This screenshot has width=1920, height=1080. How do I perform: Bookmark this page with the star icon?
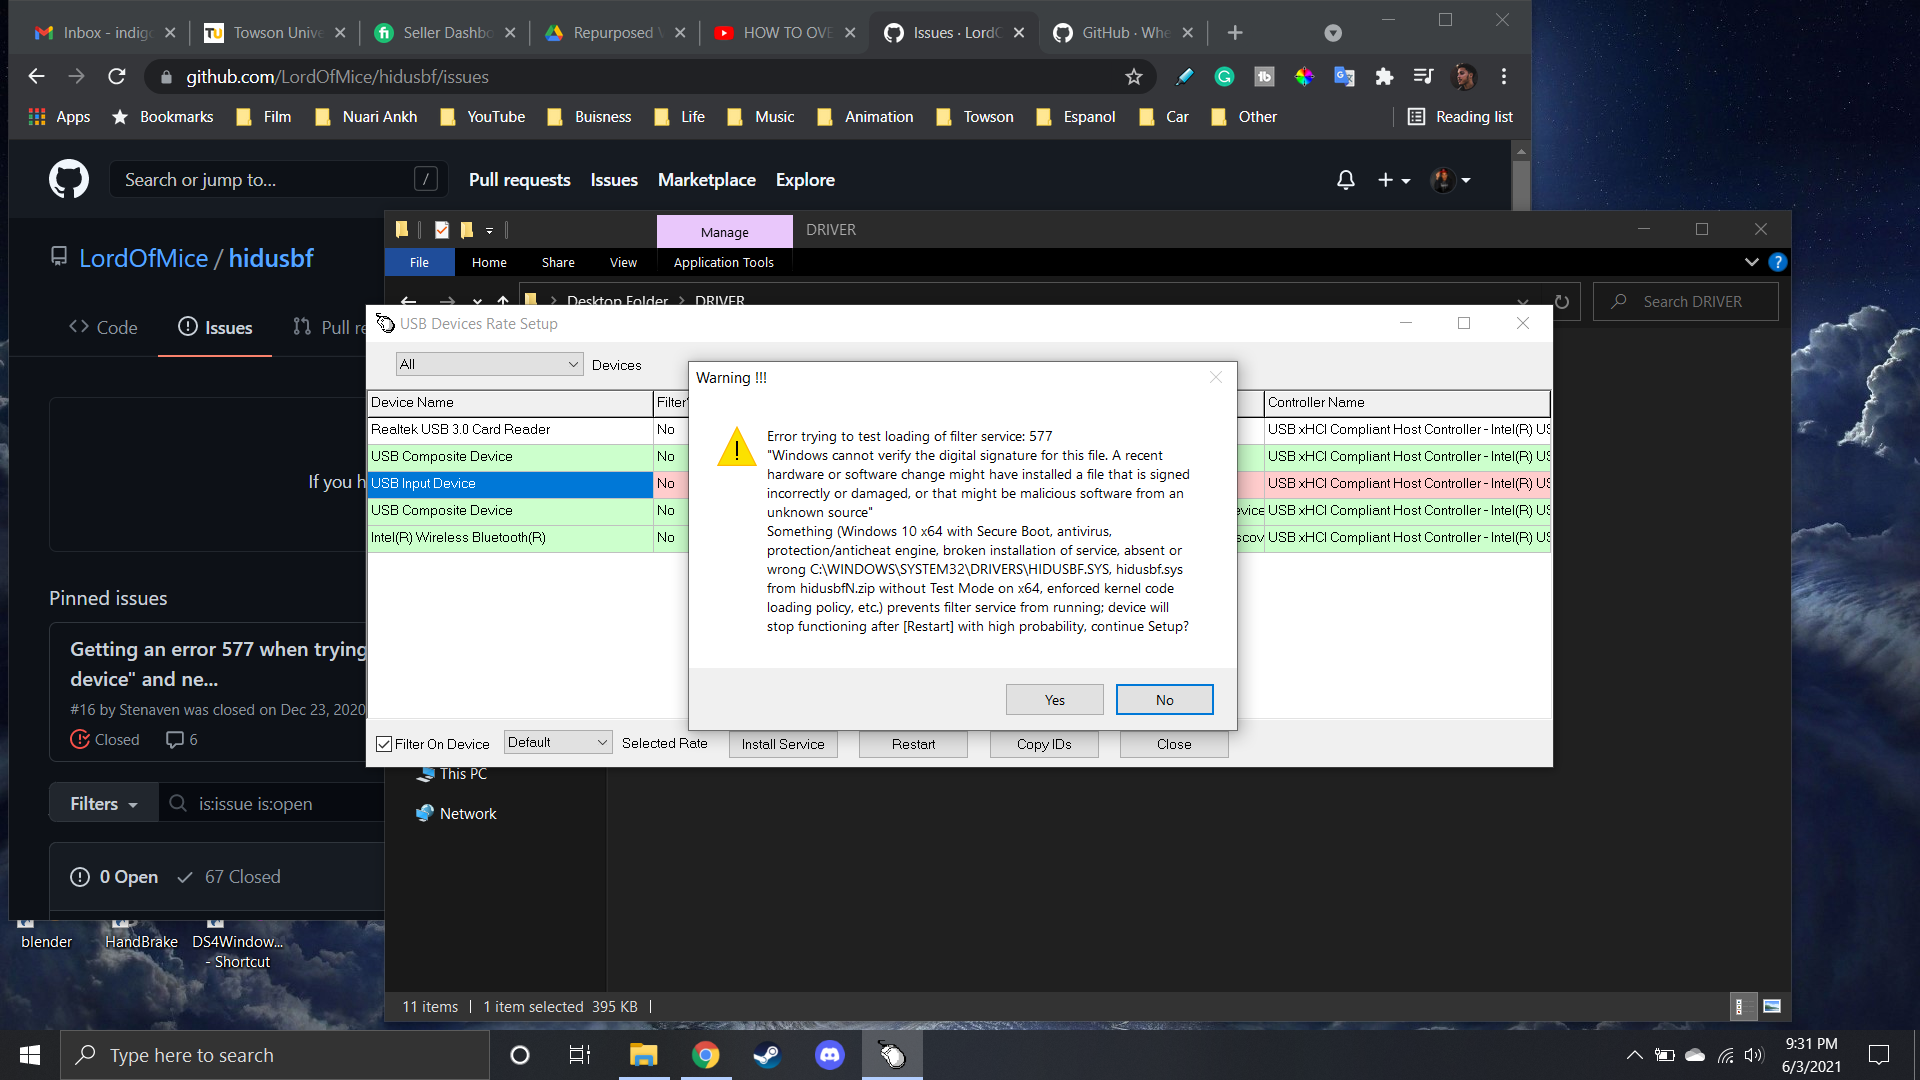pyautogui.click(x=1133, y=76)
